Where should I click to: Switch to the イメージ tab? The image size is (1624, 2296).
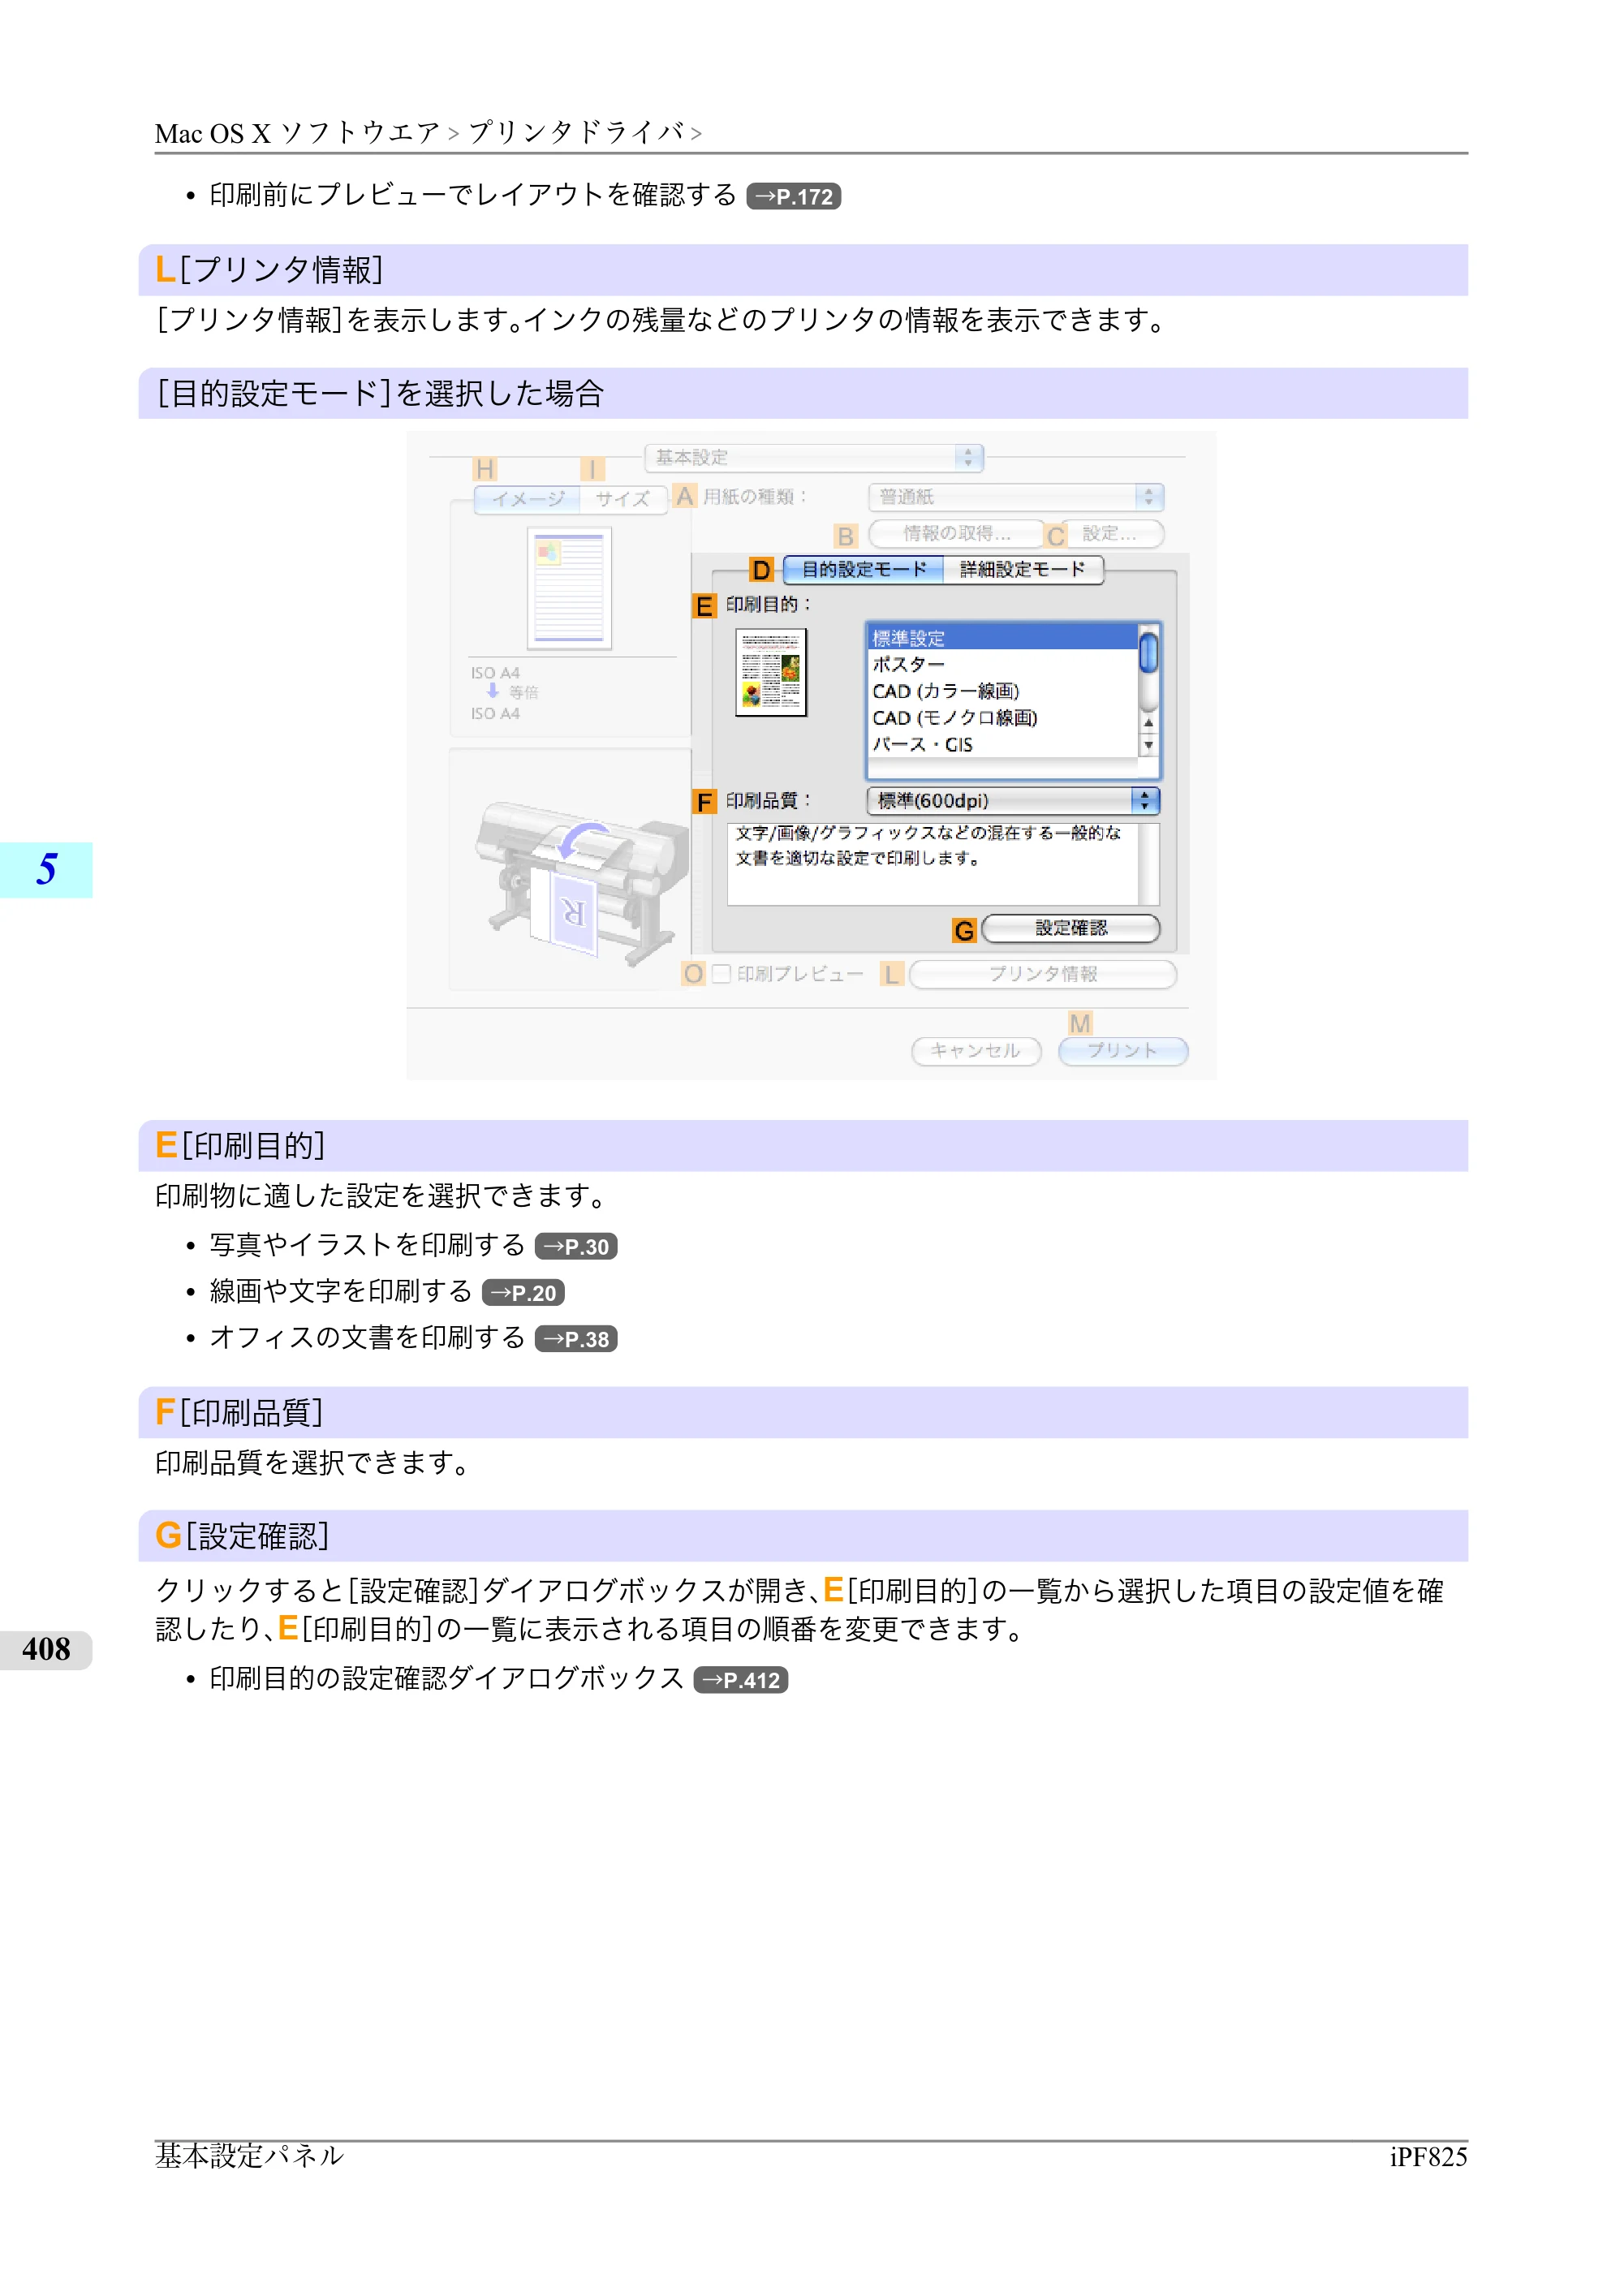point(527,498)
